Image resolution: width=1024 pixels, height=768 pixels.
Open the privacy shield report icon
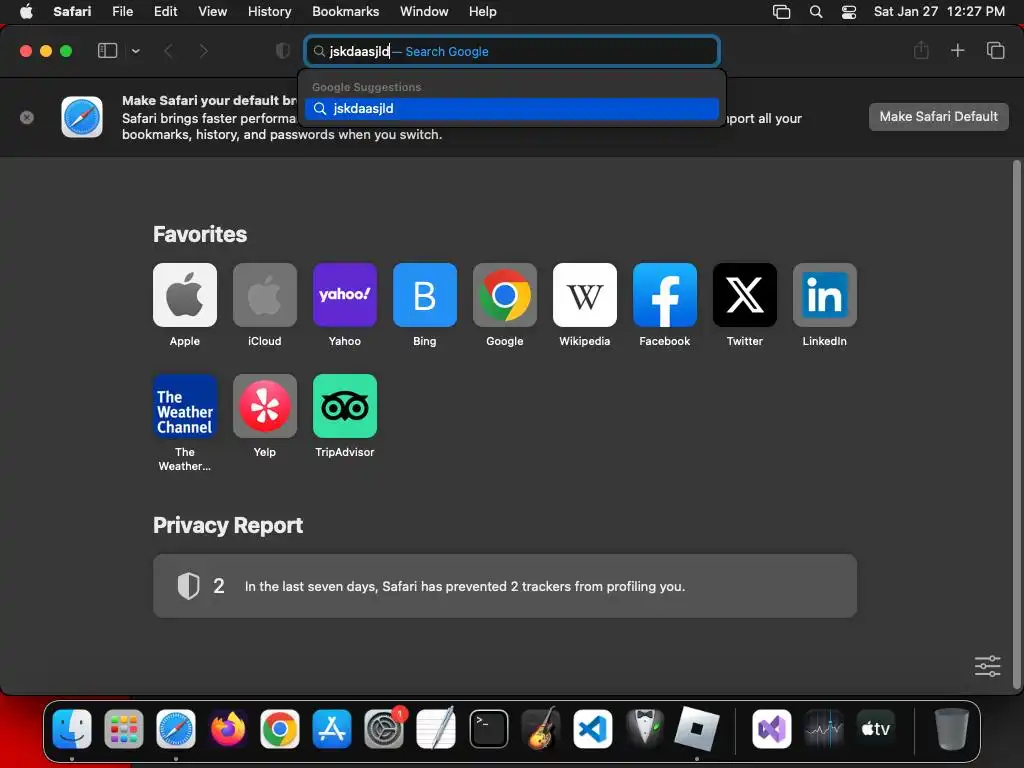[283, 51]
